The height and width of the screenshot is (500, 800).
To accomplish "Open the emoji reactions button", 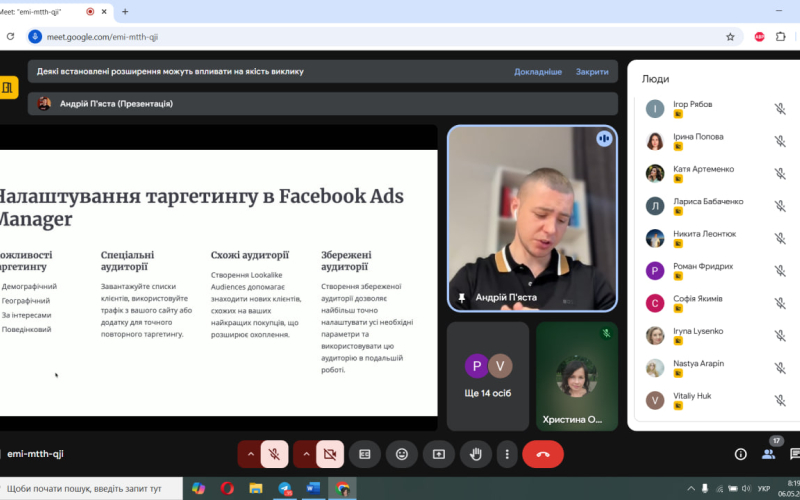I will point(402,454).
